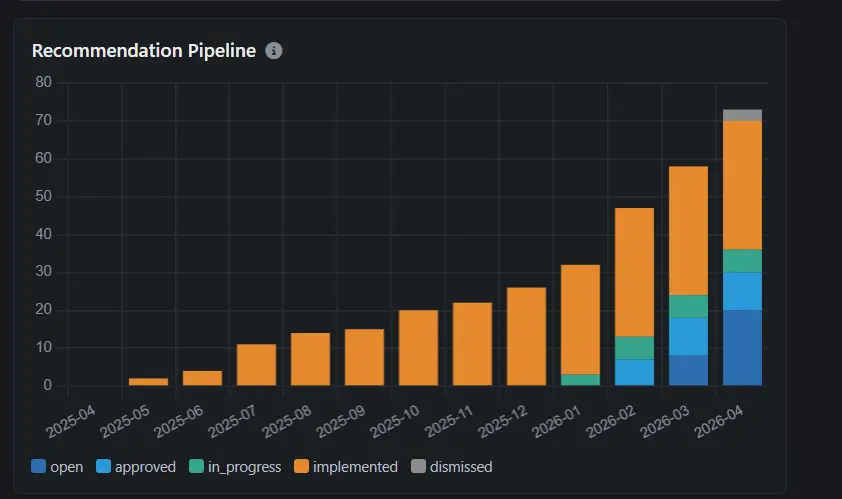Click the 2025-07 implemented bar
Screen dimensions: 842x499
pos(256,365)
